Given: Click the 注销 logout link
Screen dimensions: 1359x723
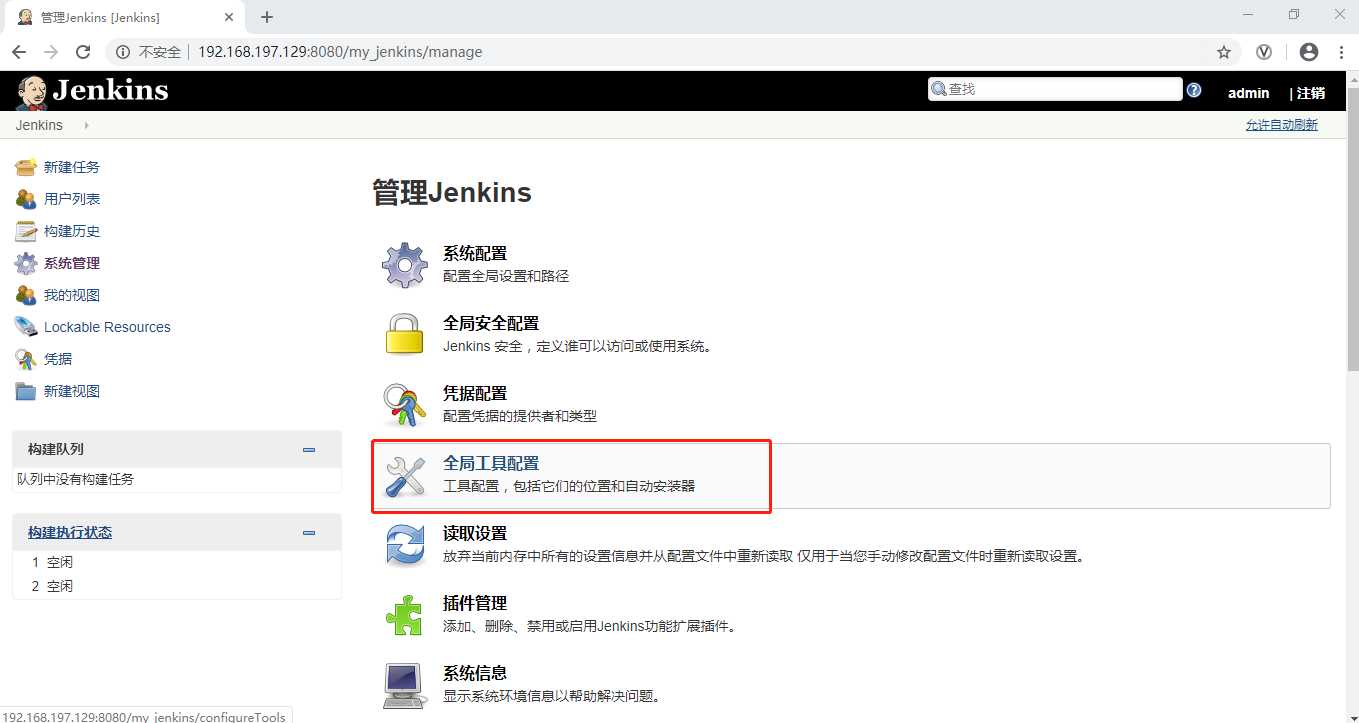Looking at the screenshot, I should pos(1310,93).
